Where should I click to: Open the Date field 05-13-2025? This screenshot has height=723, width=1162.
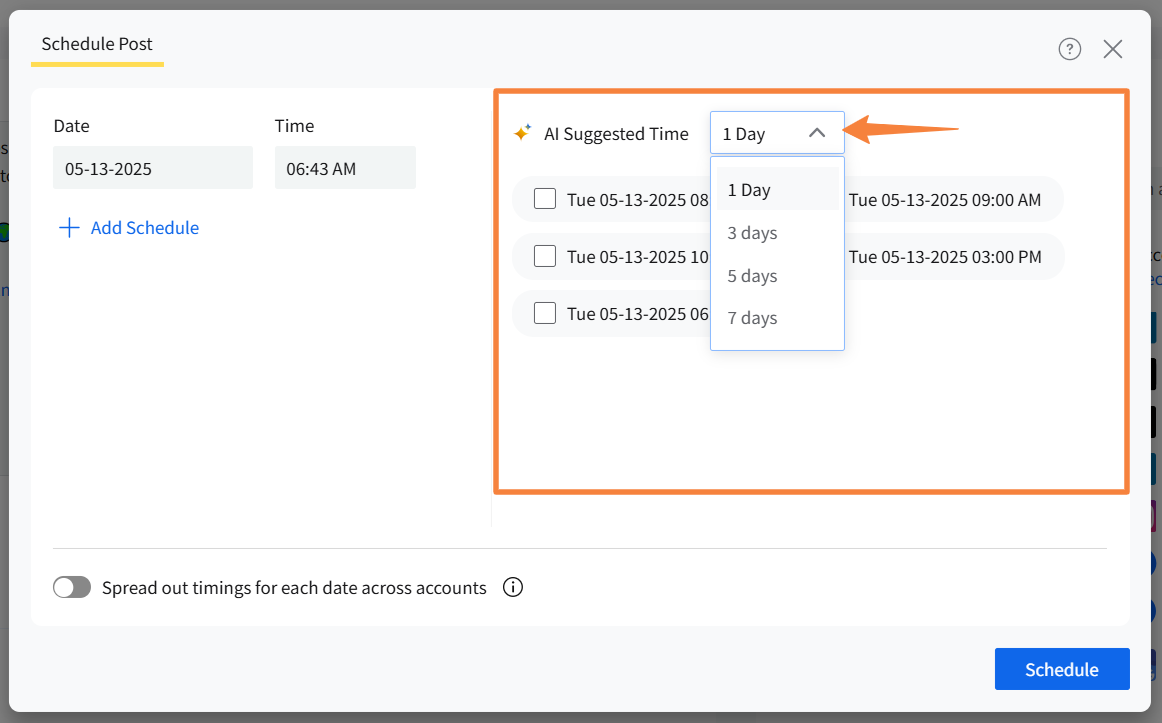[x=152, y=168]
